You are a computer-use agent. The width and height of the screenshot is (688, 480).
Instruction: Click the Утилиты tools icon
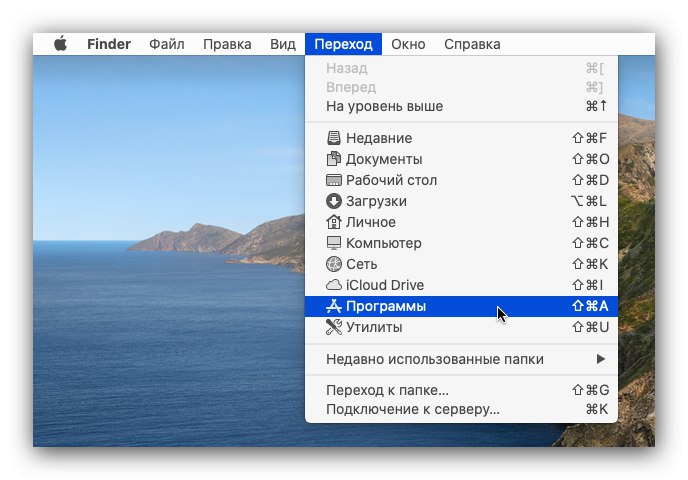tap(334, 327)
